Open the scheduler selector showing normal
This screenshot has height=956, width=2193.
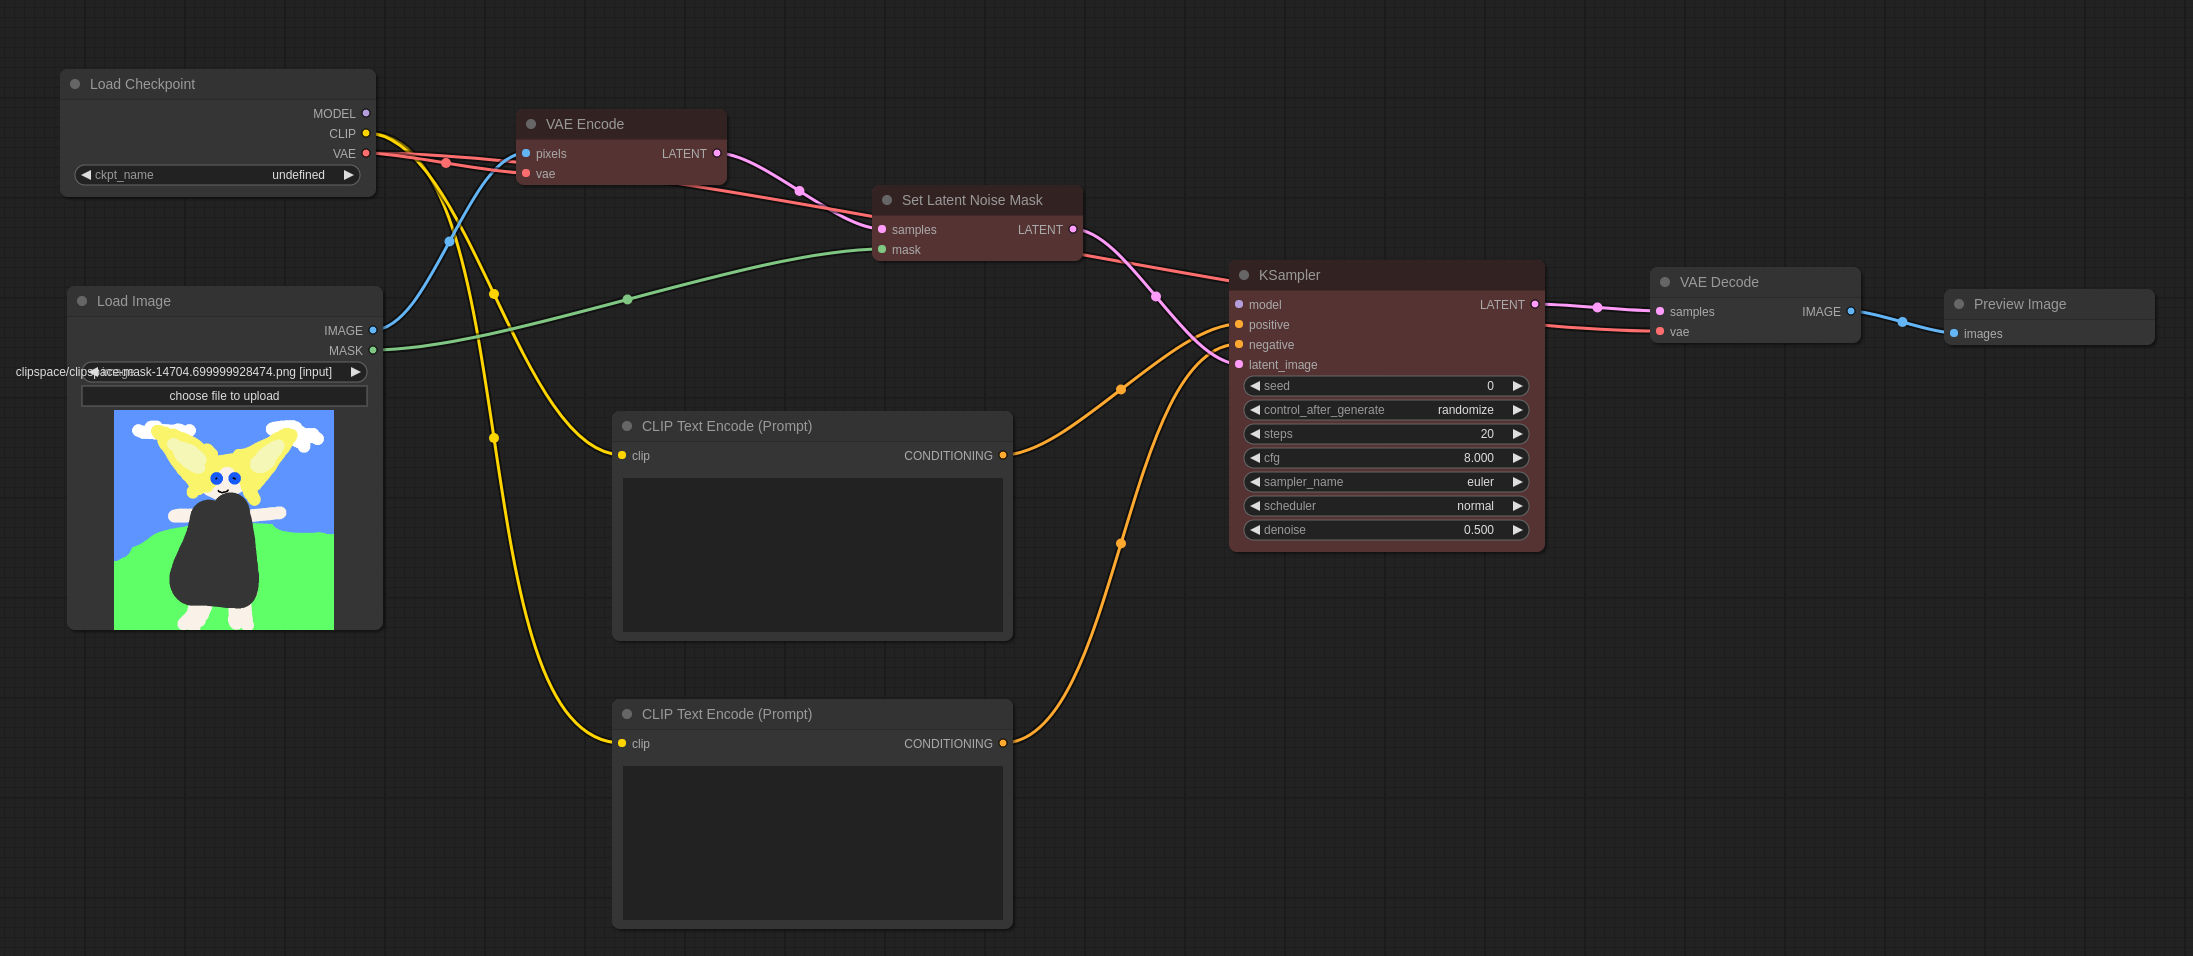click(x=1386, y=505)
